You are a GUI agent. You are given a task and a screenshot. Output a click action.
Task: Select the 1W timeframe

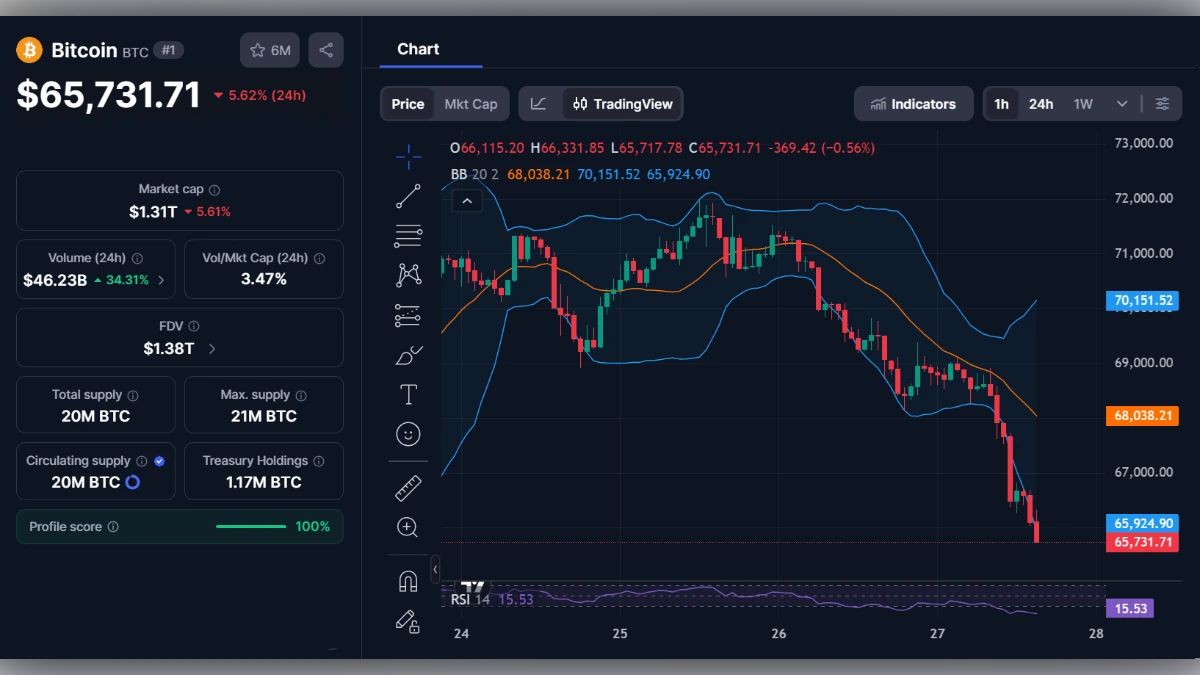tap(1082, 103)
